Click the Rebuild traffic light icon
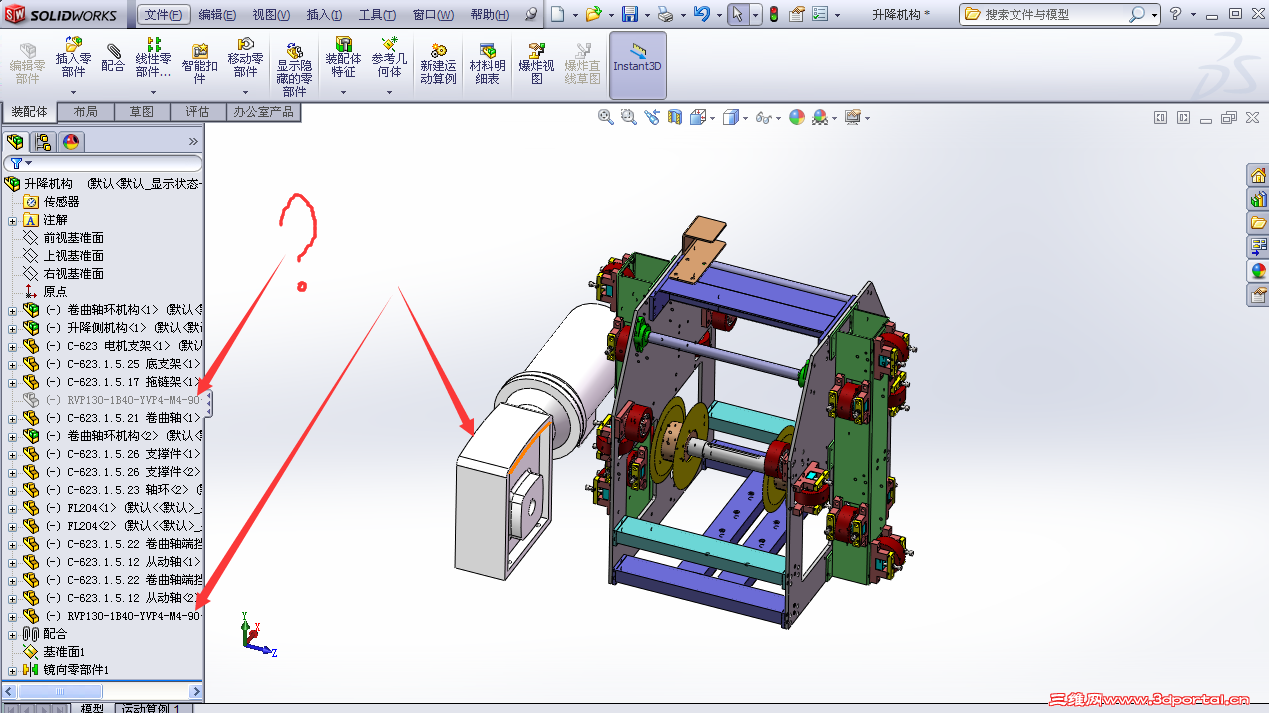1269x713 pixels. [x=773, y=14]
